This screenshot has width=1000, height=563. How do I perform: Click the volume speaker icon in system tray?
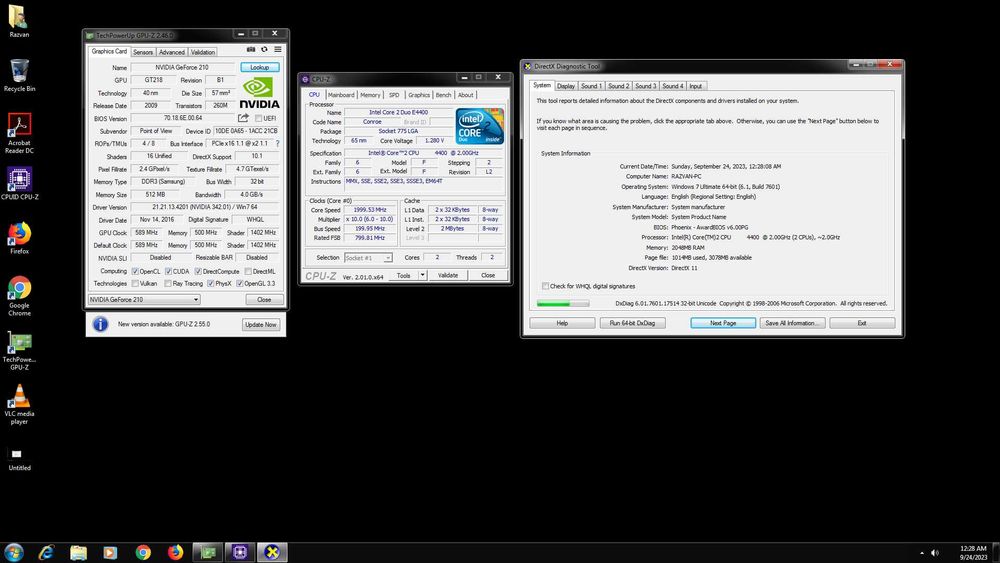tap(935, 553)
